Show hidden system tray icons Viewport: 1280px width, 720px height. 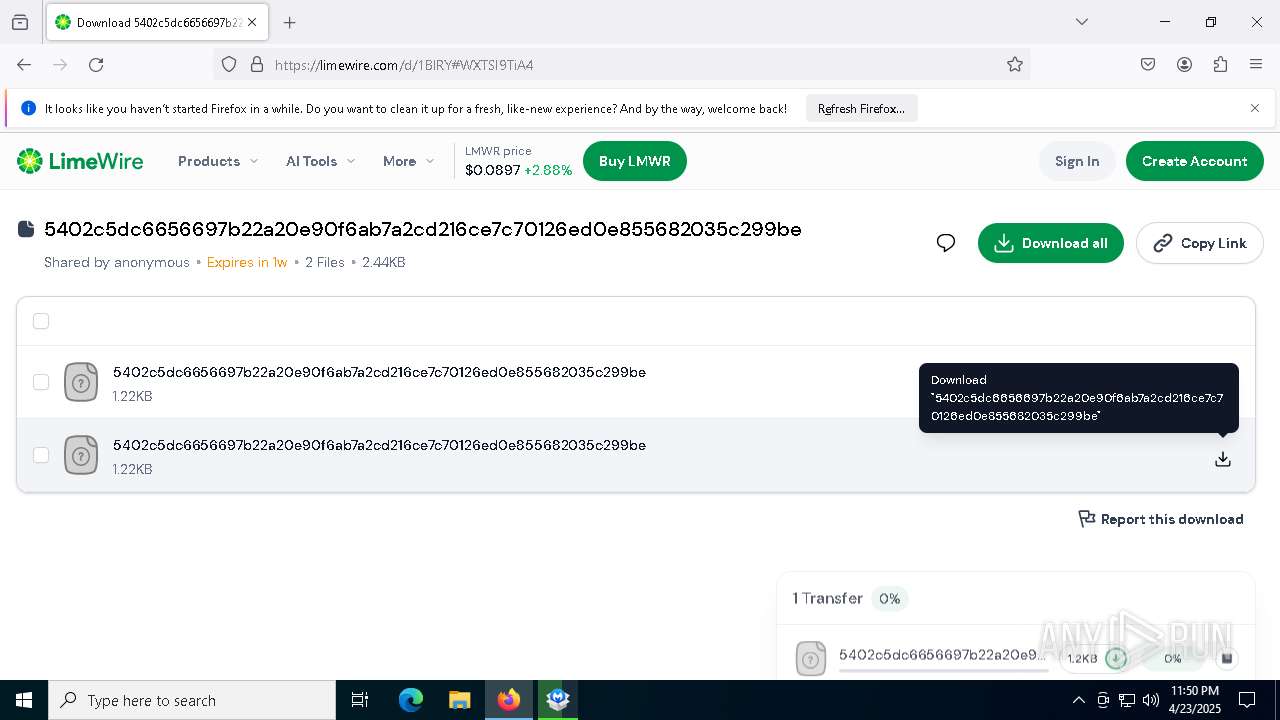1078,700
